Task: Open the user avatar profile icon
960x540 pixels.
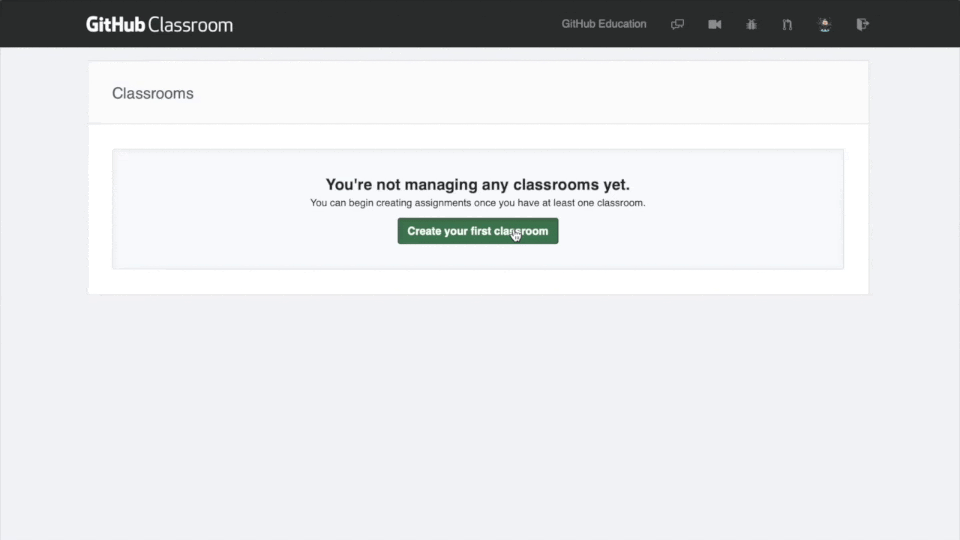Action: pos(825,24)
